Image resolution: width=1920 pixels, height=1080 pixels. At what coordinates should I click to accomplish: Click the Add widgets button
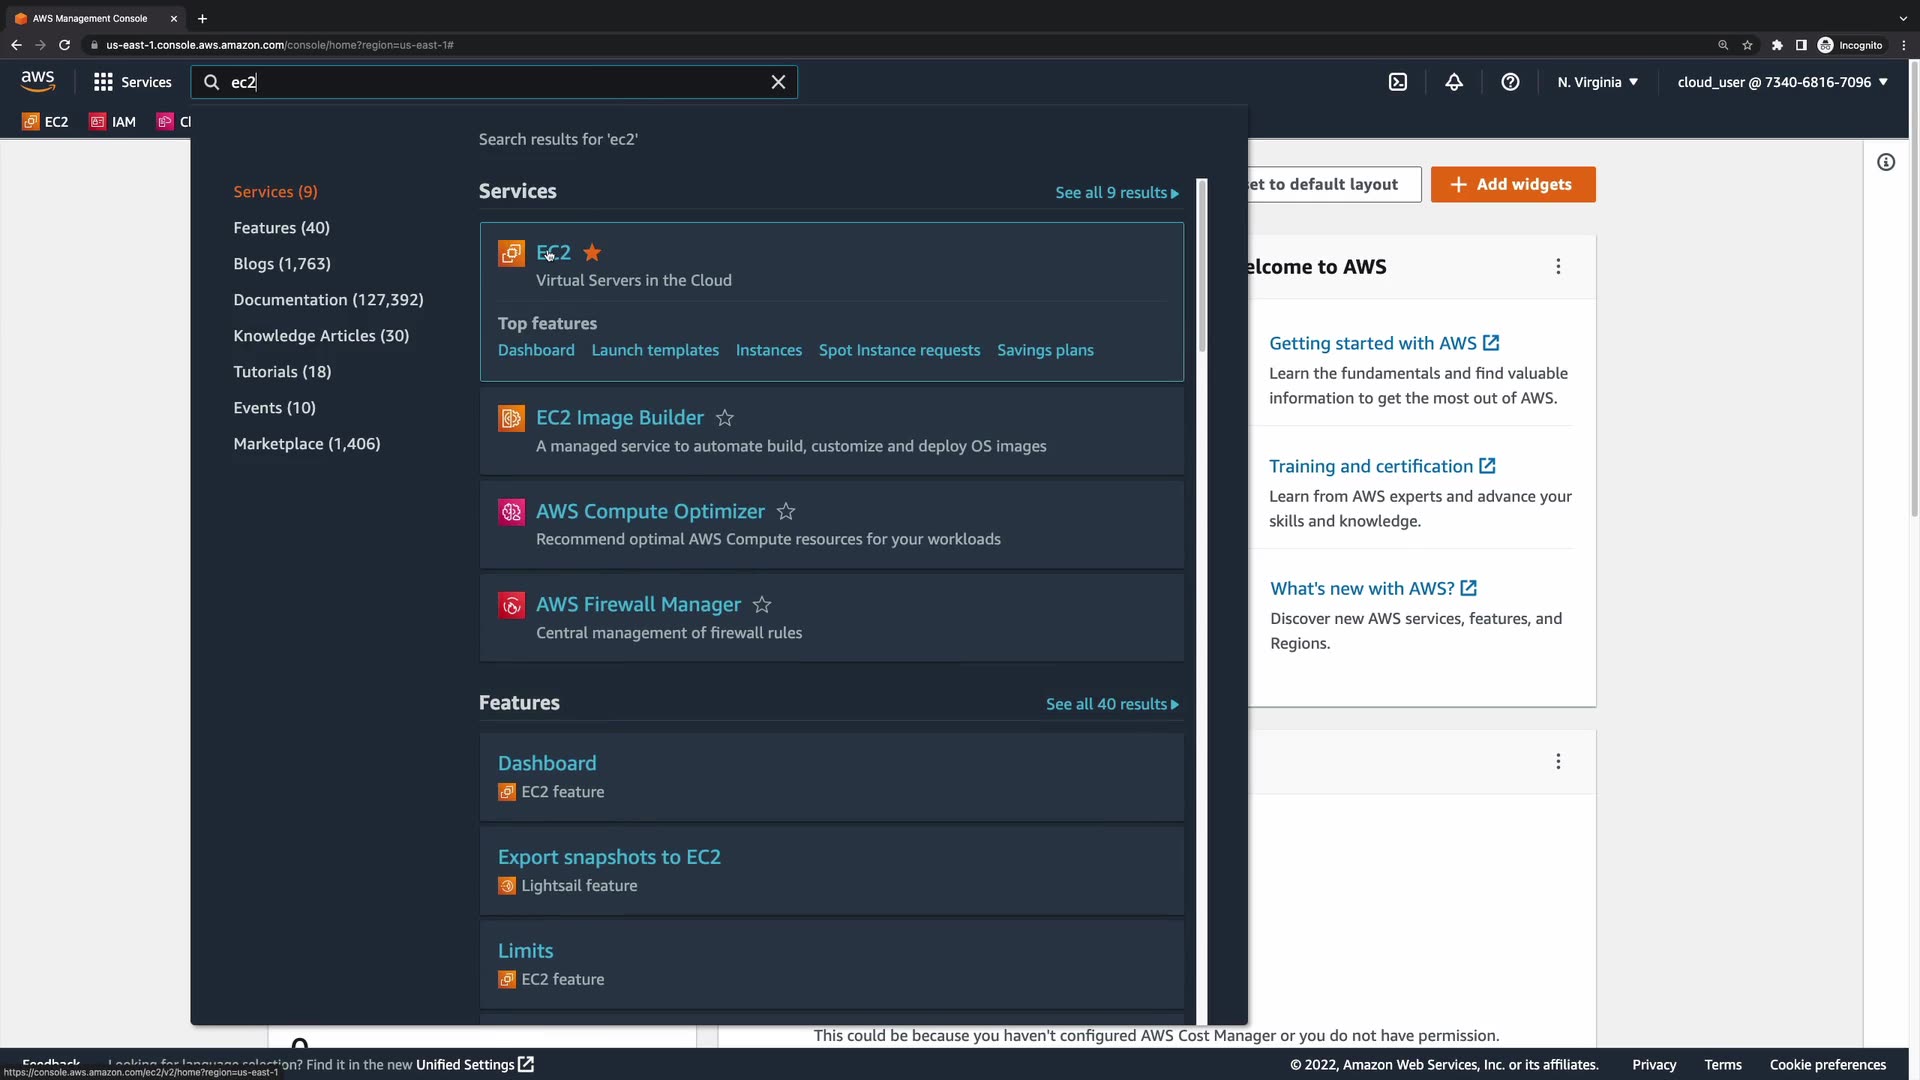[x=1512, y=185]
